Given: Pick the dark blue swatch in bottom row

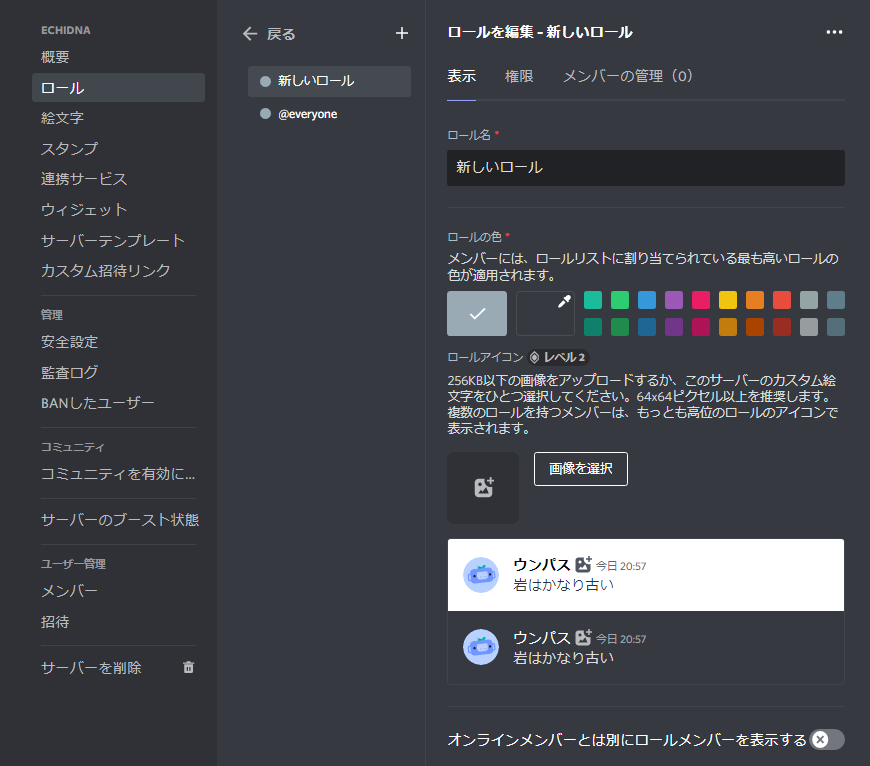Looking at the screenshot, I should [x=647, y=327].
